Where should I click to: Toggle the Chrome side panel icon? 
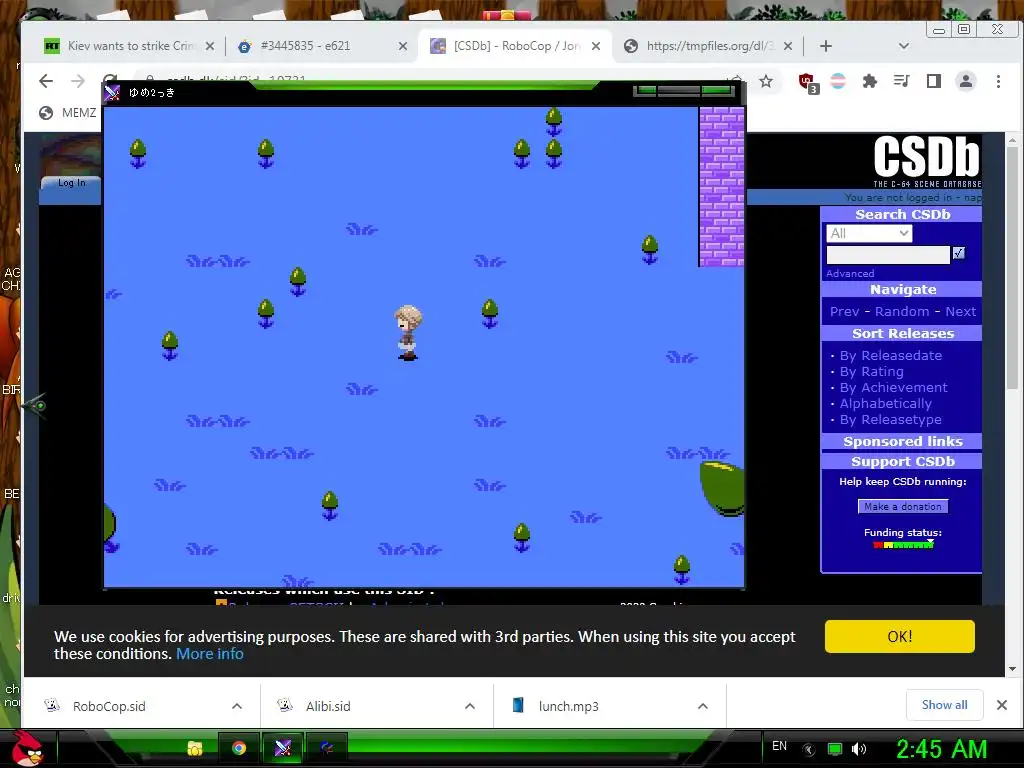[x=934, y=81]
